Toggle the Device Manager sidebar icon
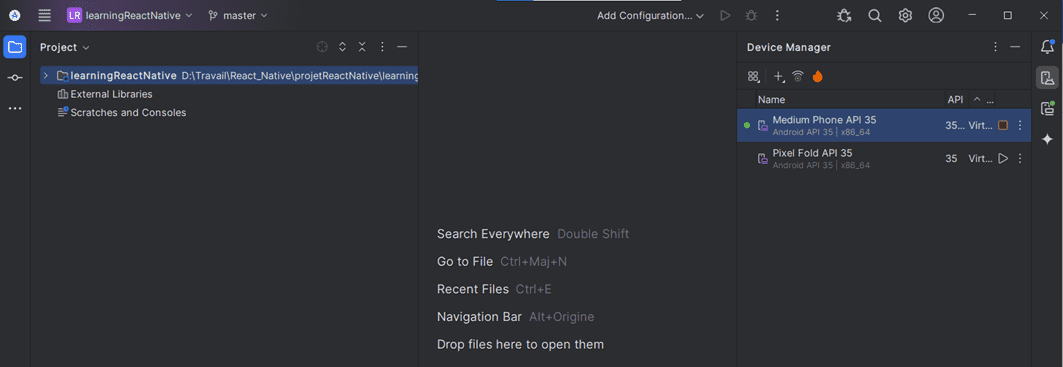 click(1047, 77)
